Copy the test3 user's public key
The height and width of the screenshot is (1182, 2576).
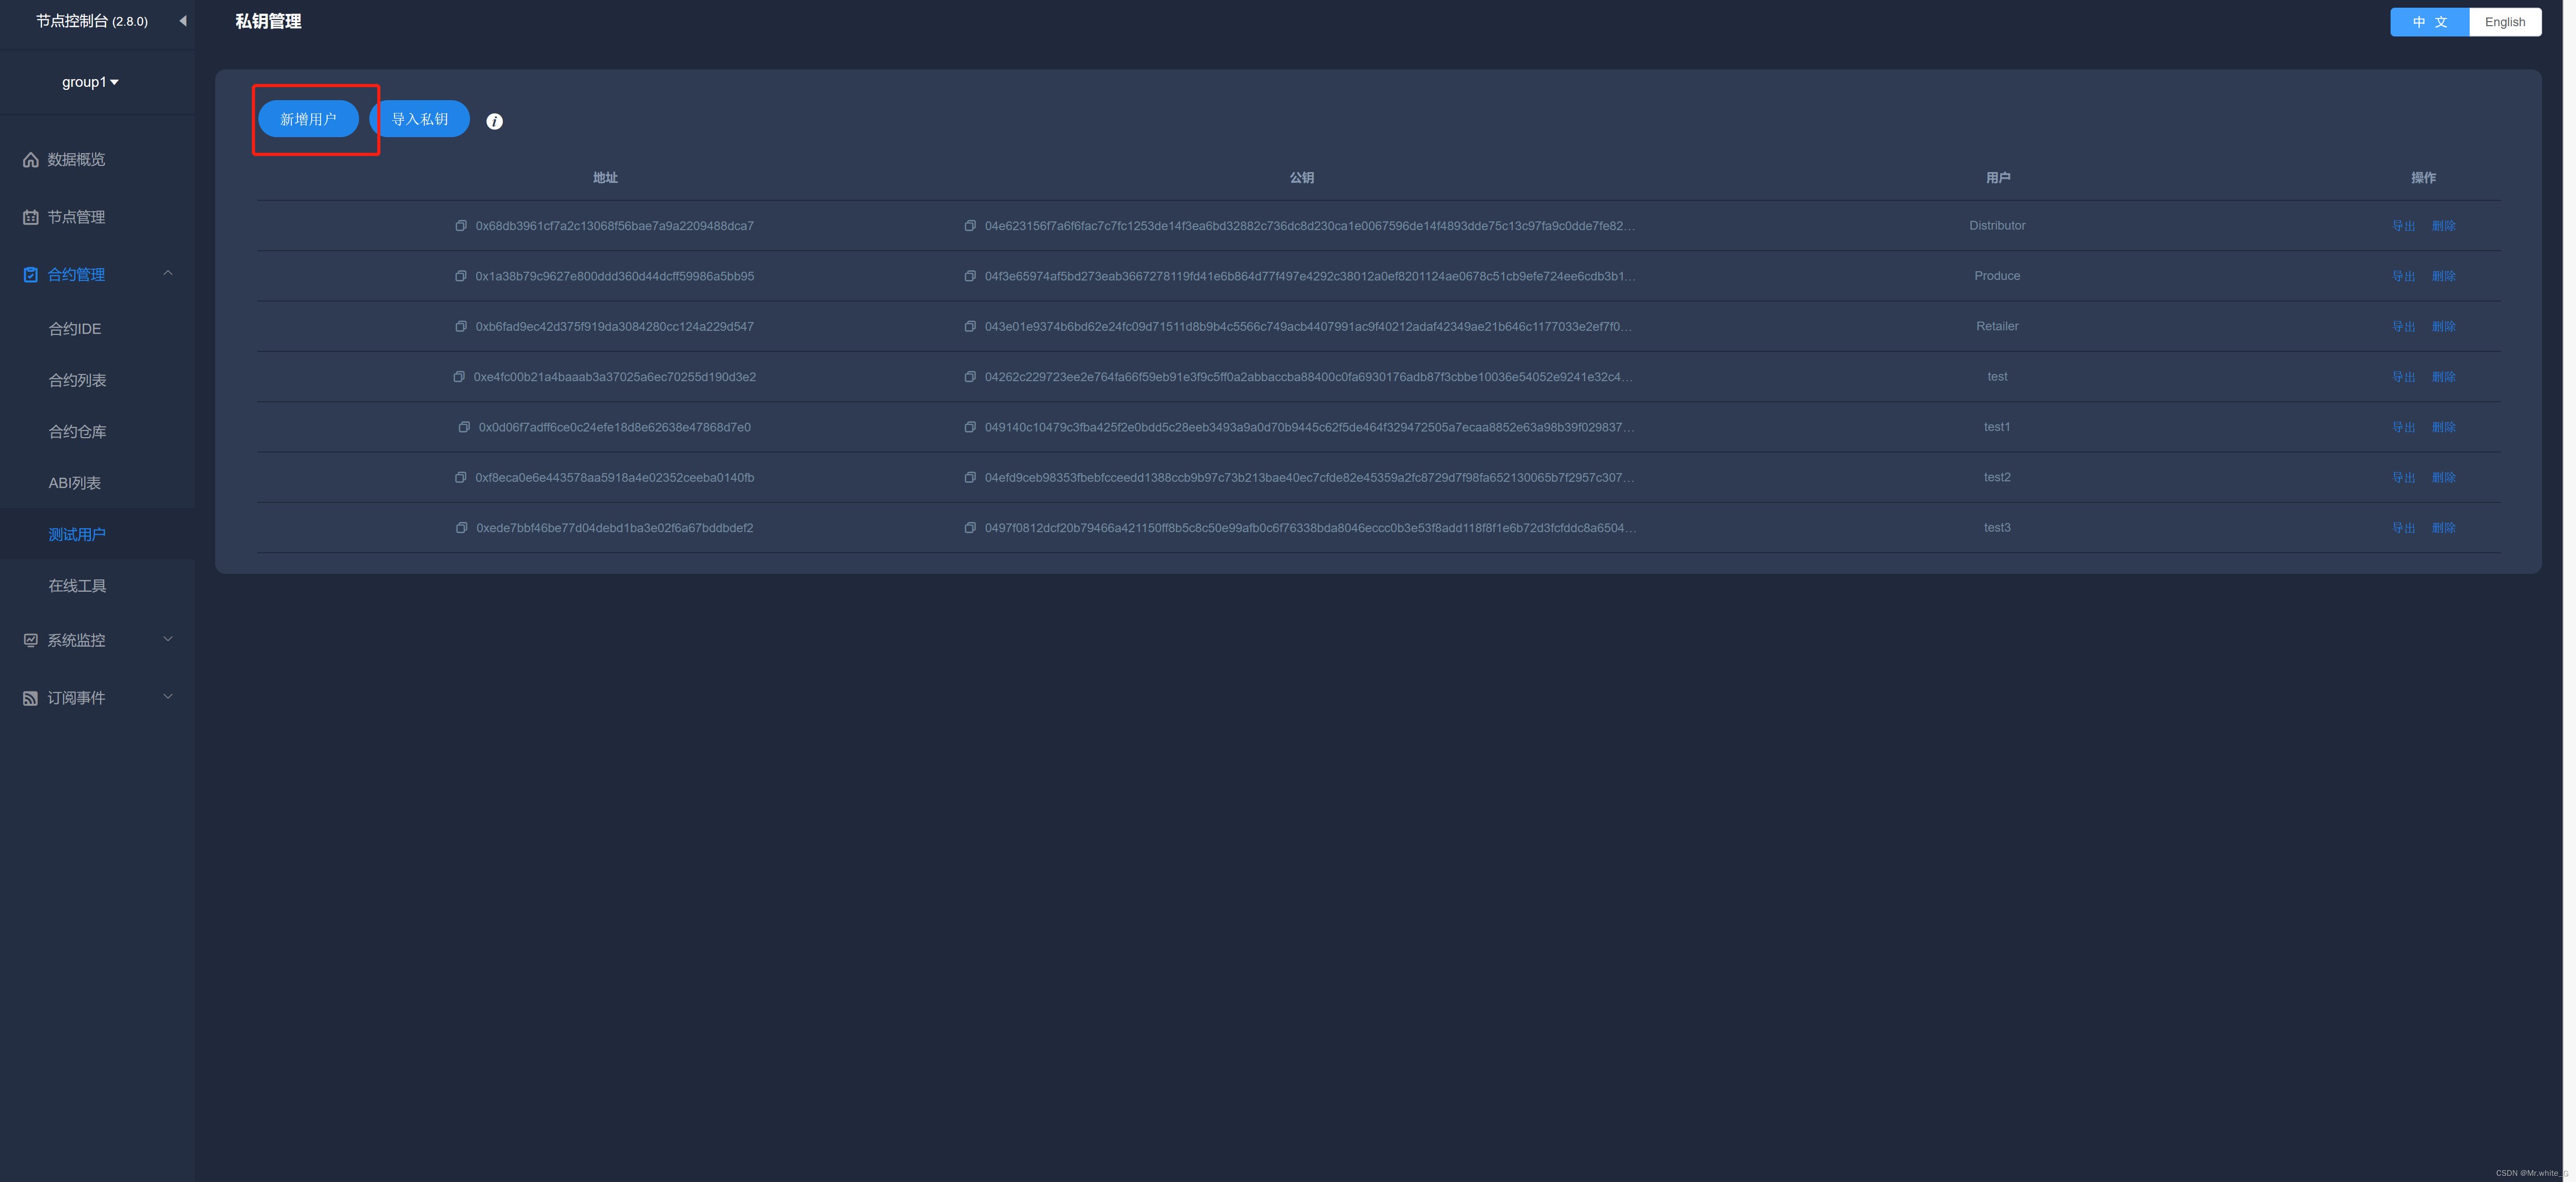coord(969,528)
